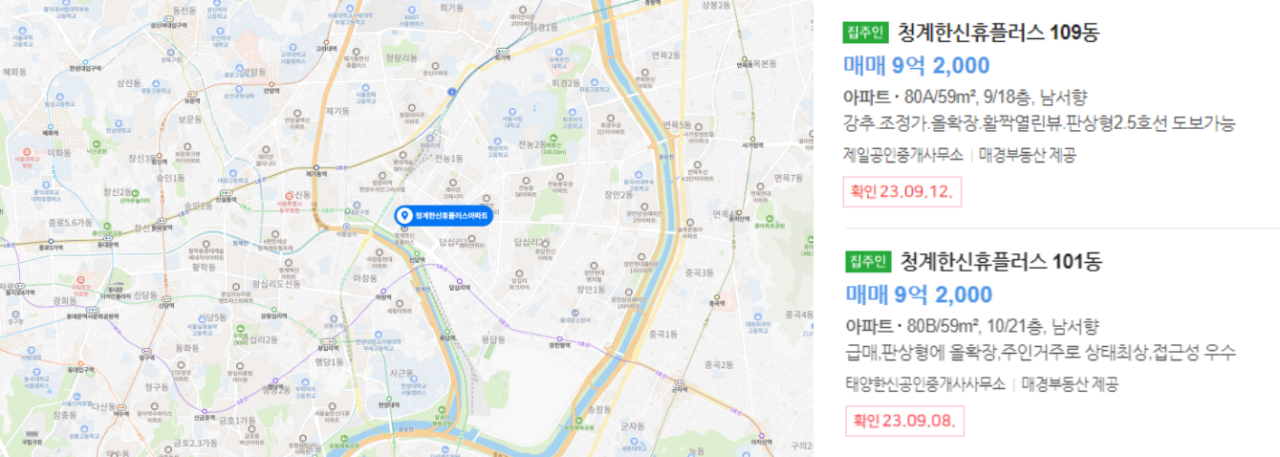This screenshot has height=457, width=1280.
Task: Click the 신답역 station marker
Action: pos(417,254)
